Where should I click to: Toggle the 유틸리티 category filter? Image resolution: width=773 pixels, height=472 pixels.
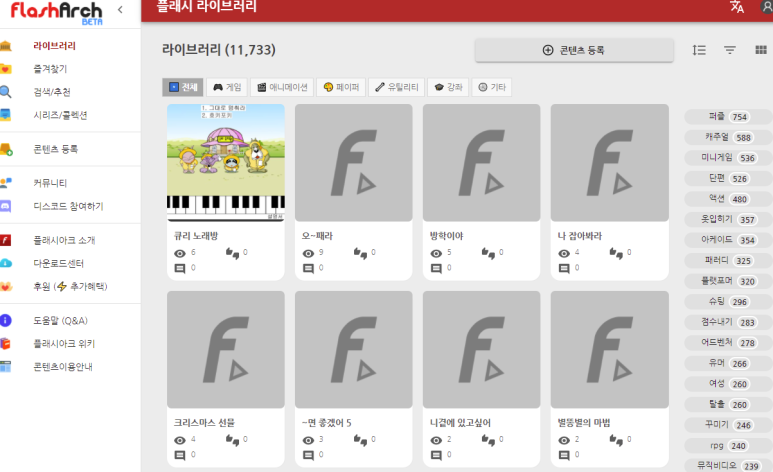point(396,88)
